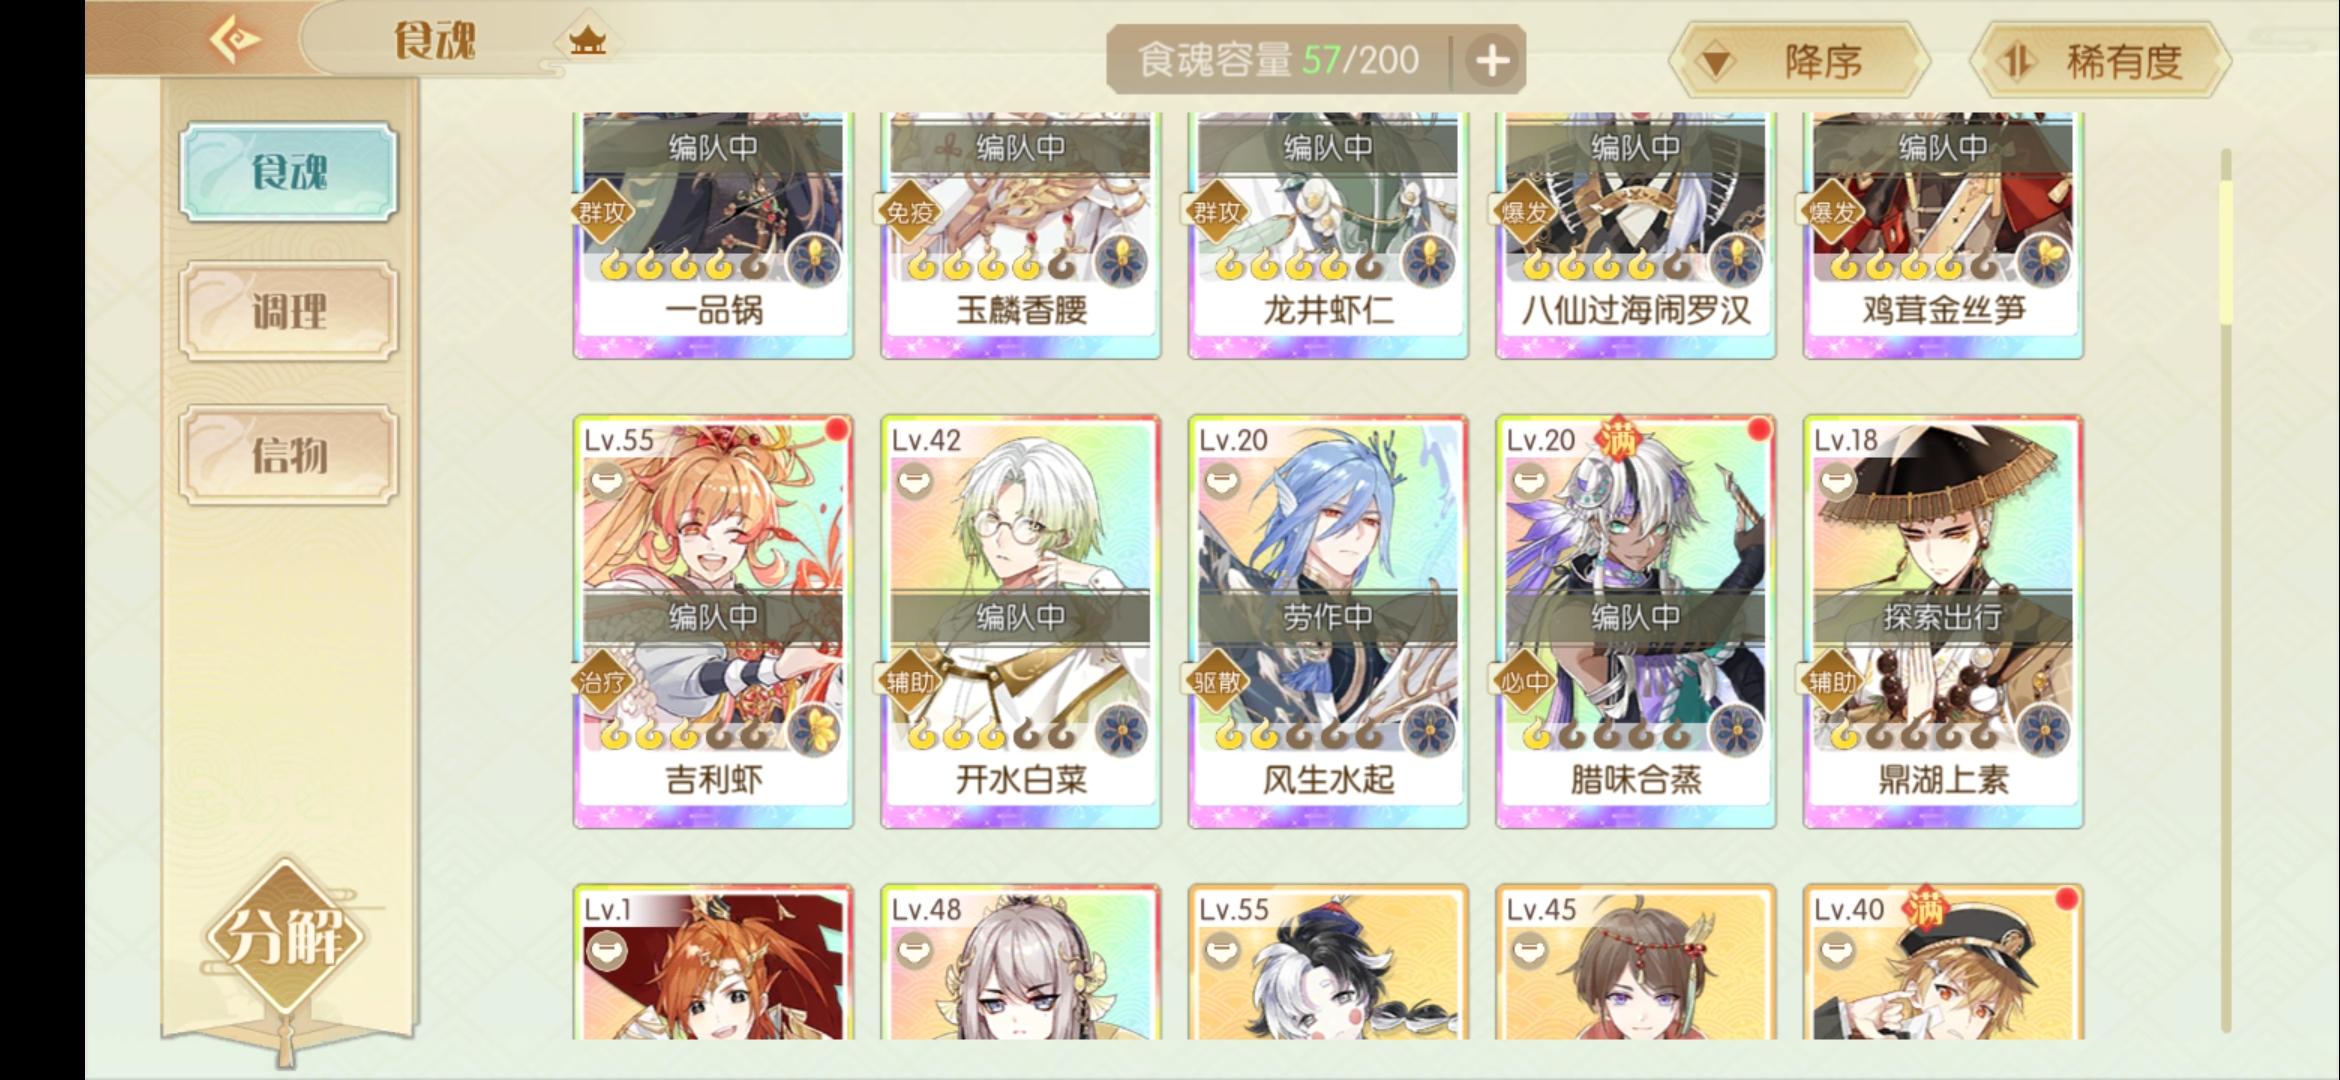Toggle the round marker on 吉利虾
The height and width of the screenshot is (1080, 2340).
[607, 482]
